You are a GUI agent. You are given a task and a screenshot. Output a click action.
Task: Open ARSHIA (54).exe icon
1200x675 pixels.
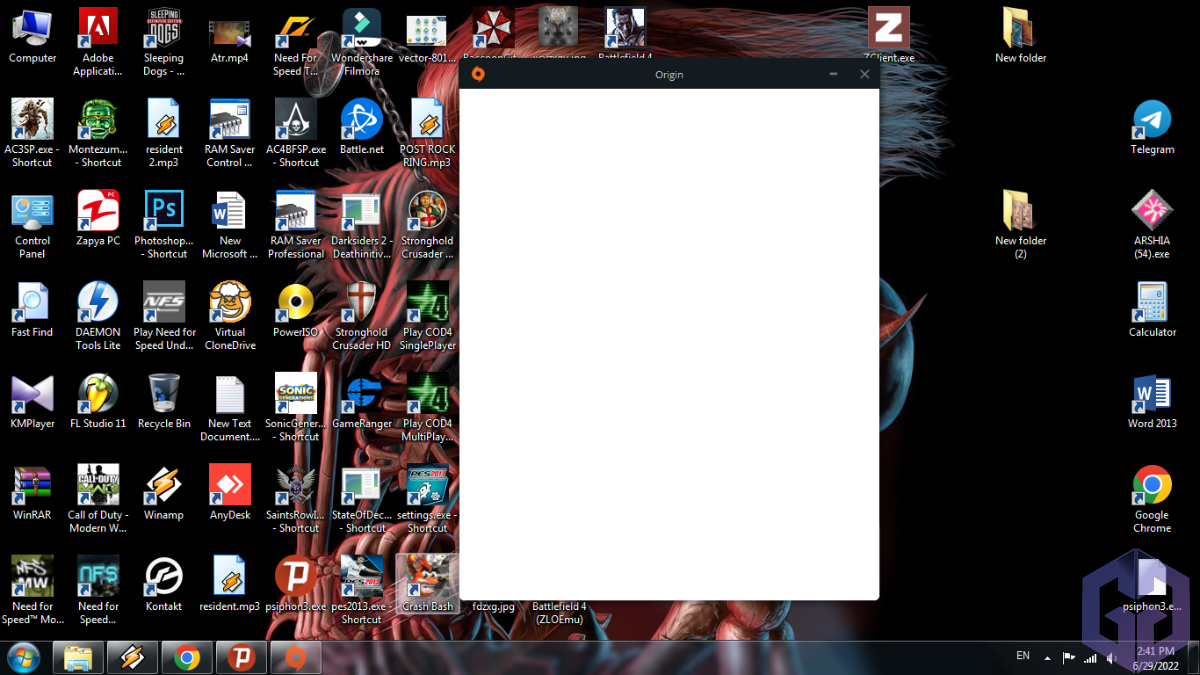point(1152,224)
